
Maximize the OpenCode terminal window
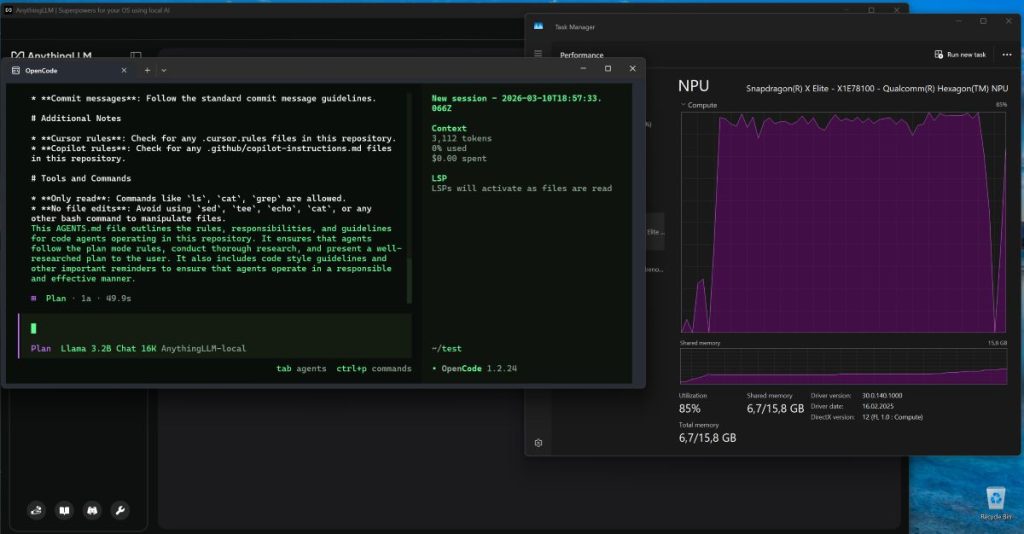tap(608, 69)
